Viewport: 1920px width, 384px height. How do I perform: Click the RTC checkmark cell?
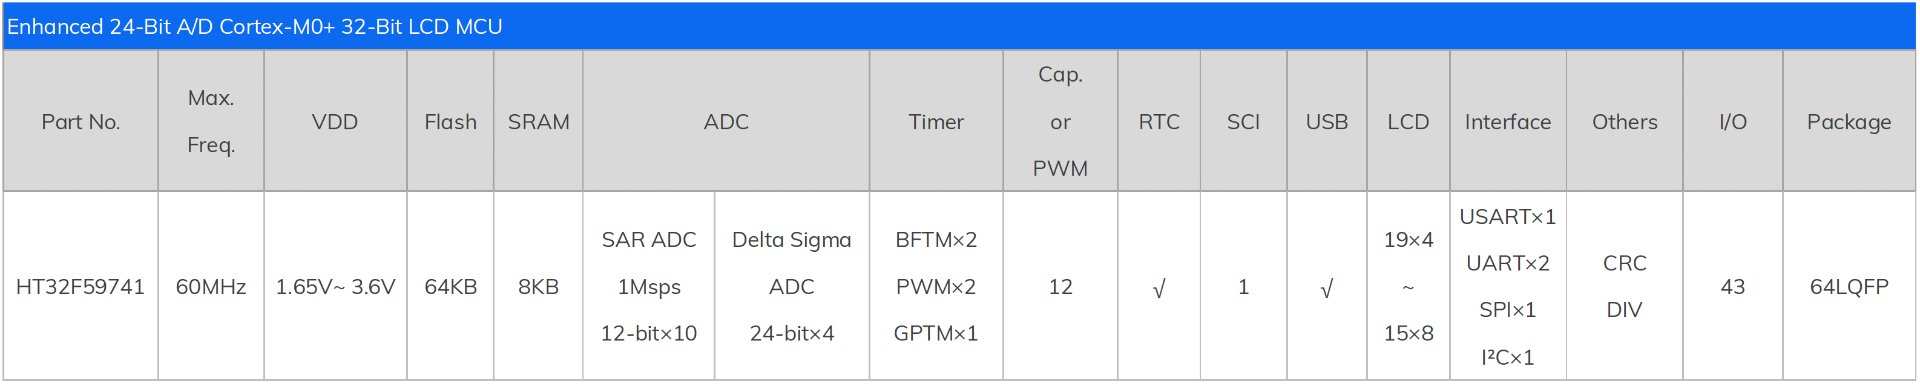tap(1159, 287)
